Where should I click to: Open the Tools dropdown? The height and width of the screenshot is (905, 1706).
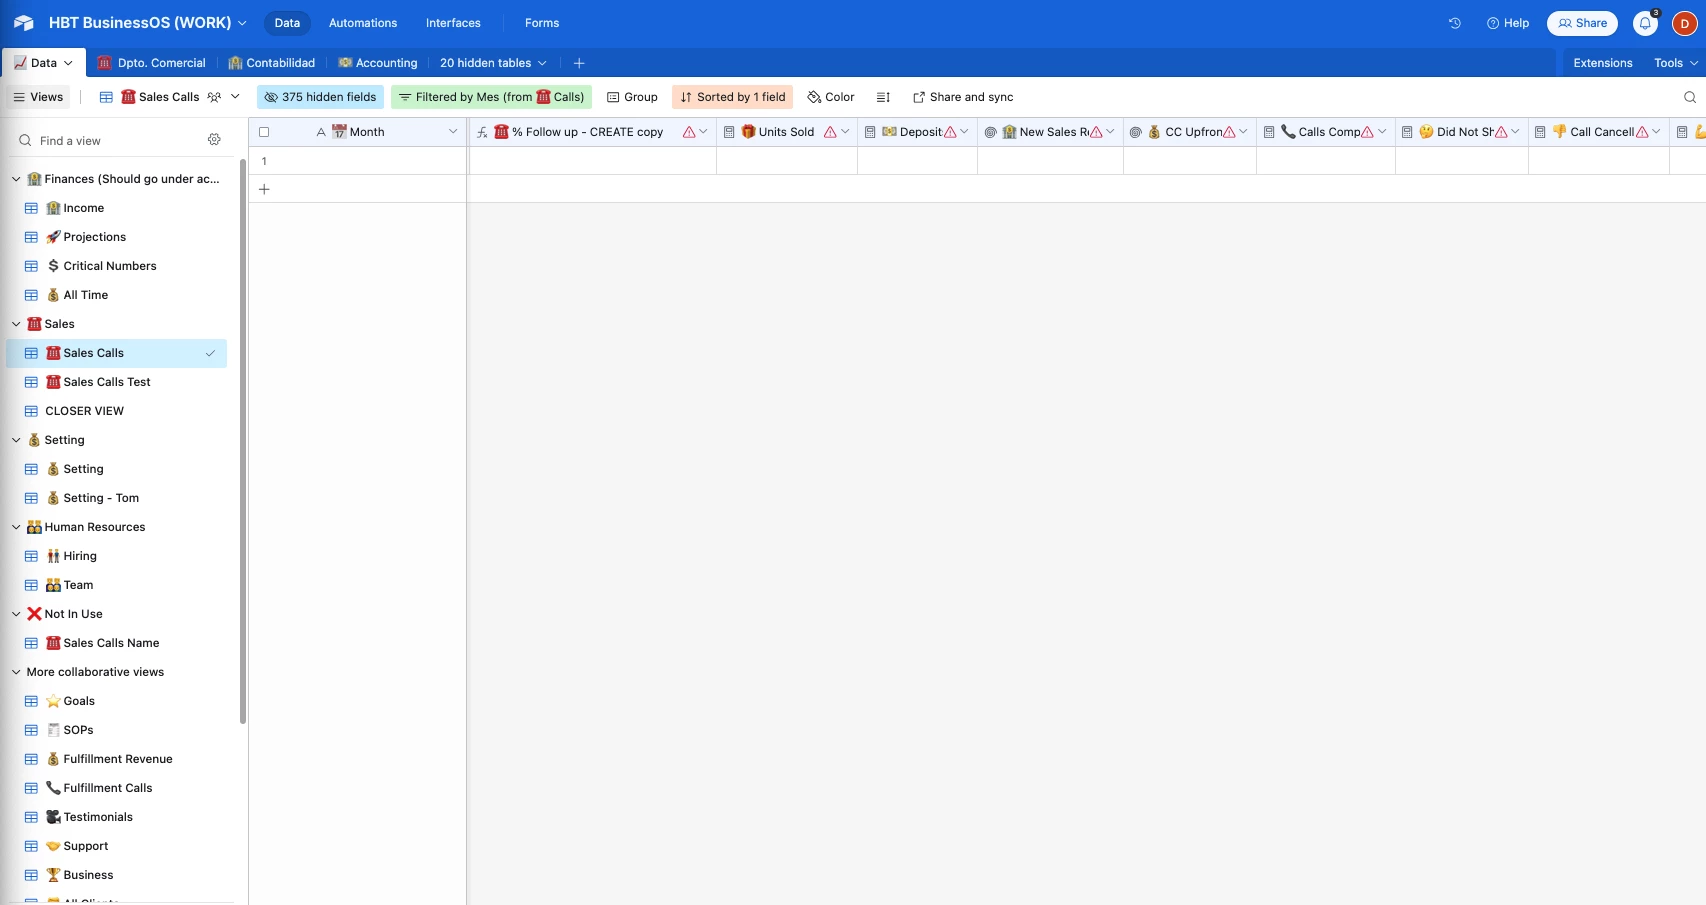(1676, 63)
